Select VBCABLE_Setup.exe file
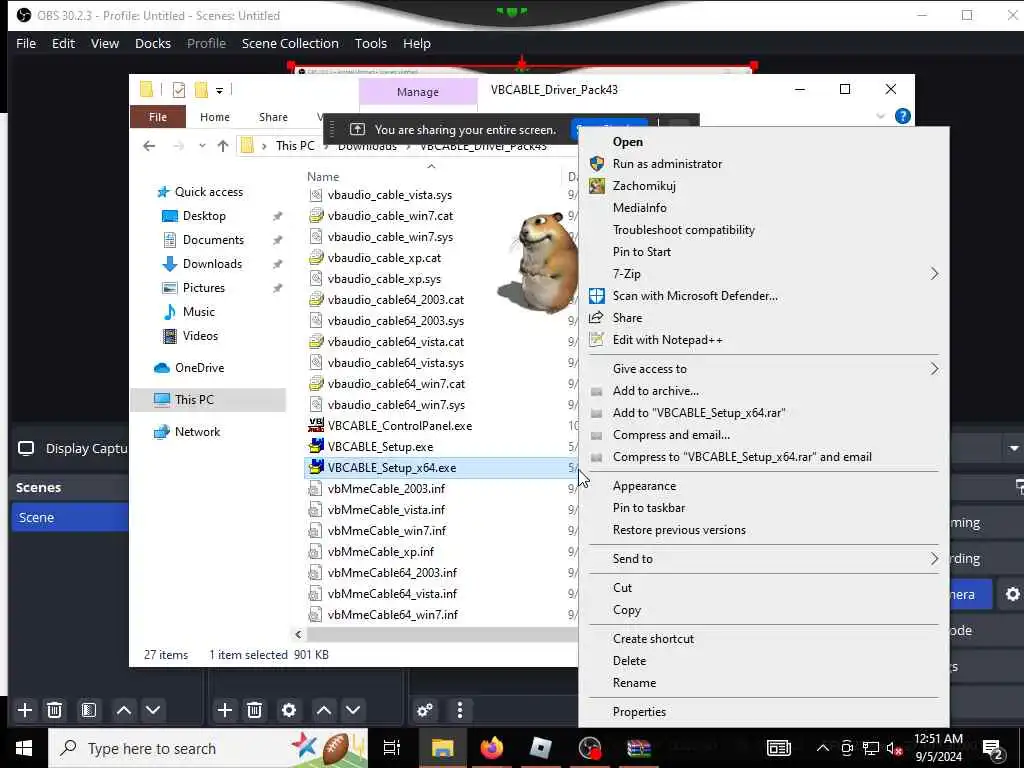The width and height of the screenshot is (1024, 768). [x=380, y=447]
